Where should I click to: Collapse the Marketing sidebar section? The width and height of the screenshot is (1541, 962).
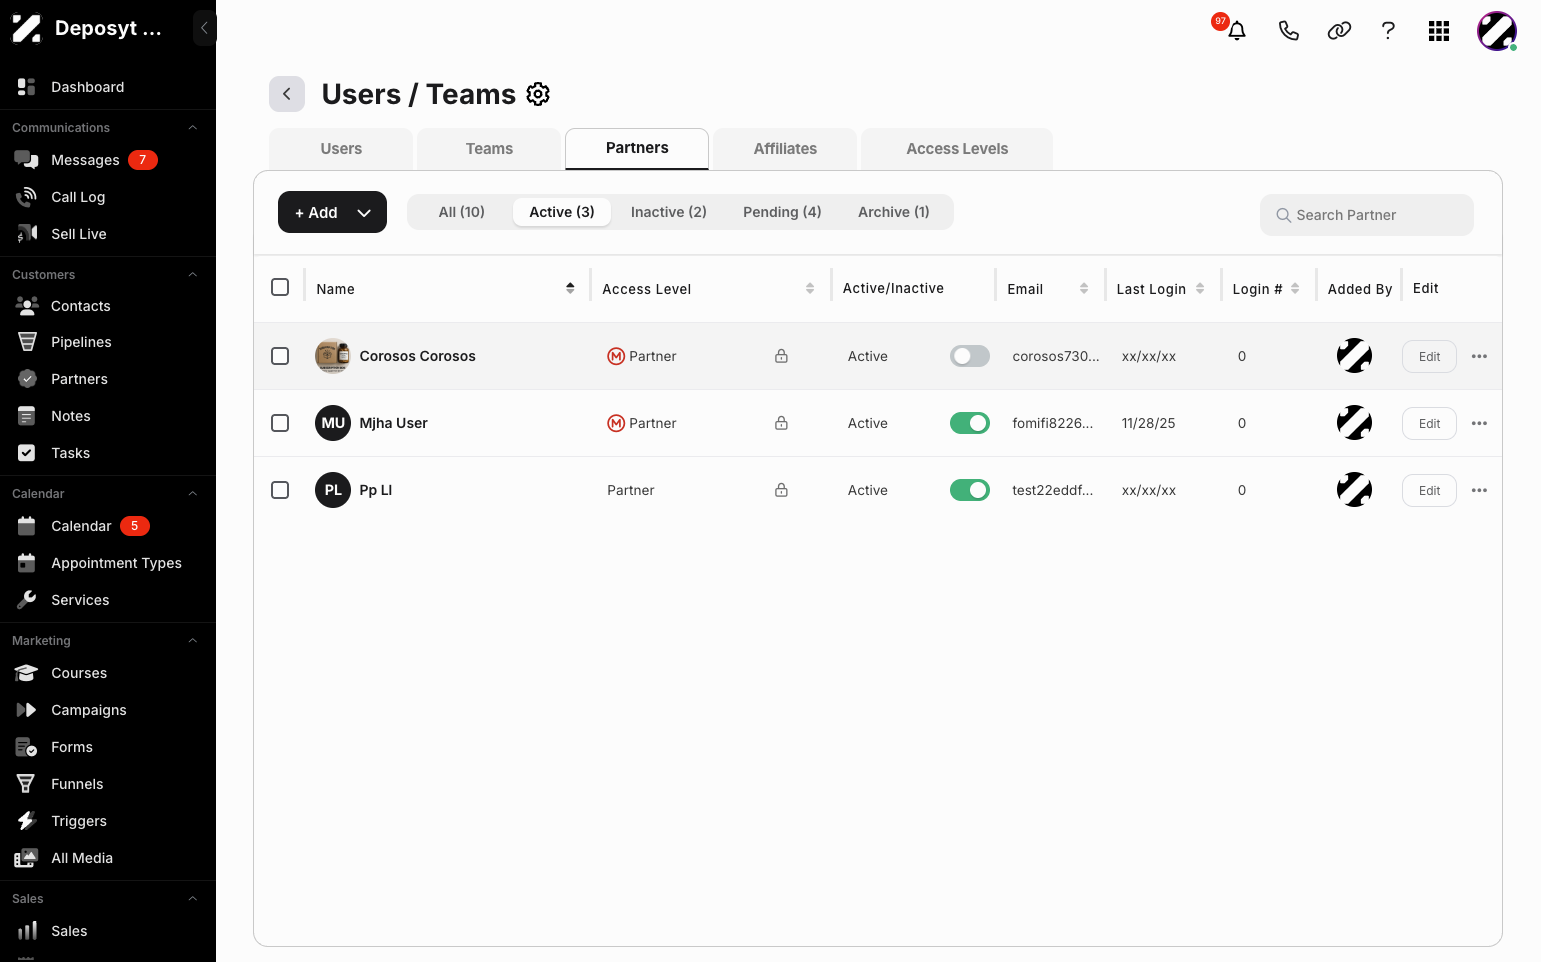[x=193, y=641]
